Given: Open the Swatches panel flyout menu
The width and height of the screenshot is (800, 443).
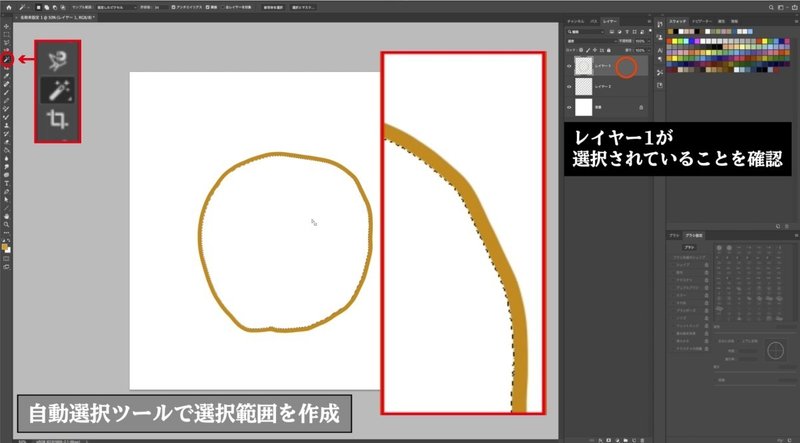Looking at the screenshot, I should point(795,21).
